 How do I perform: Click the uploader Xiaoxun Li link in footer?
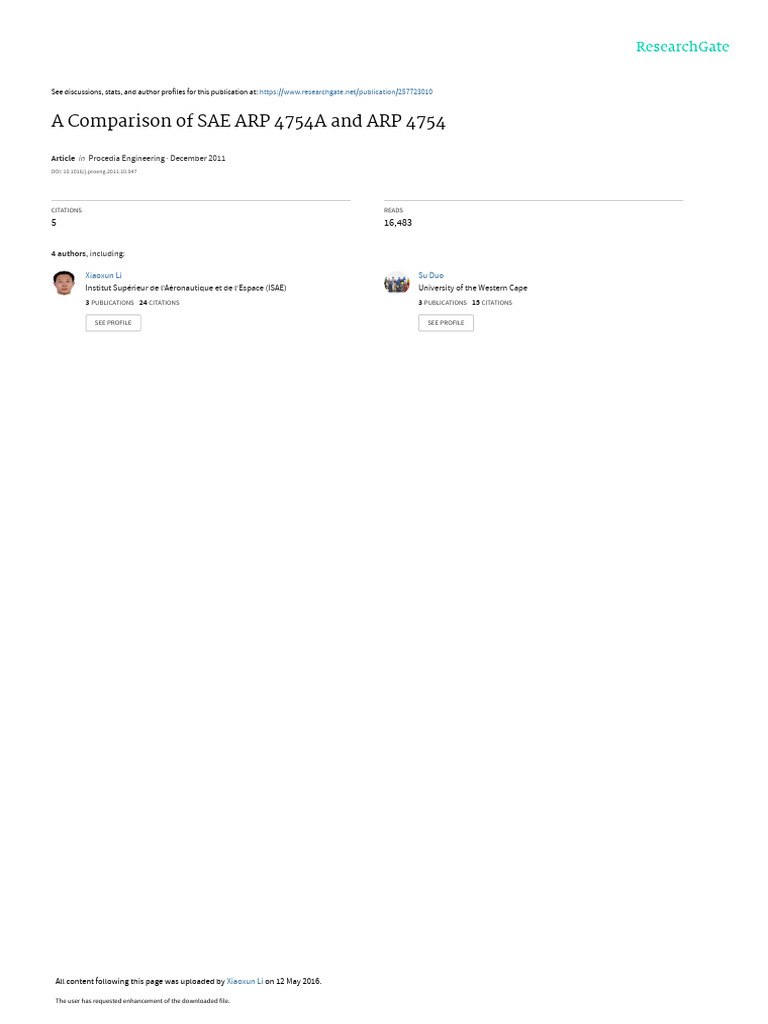pos(245,981)
